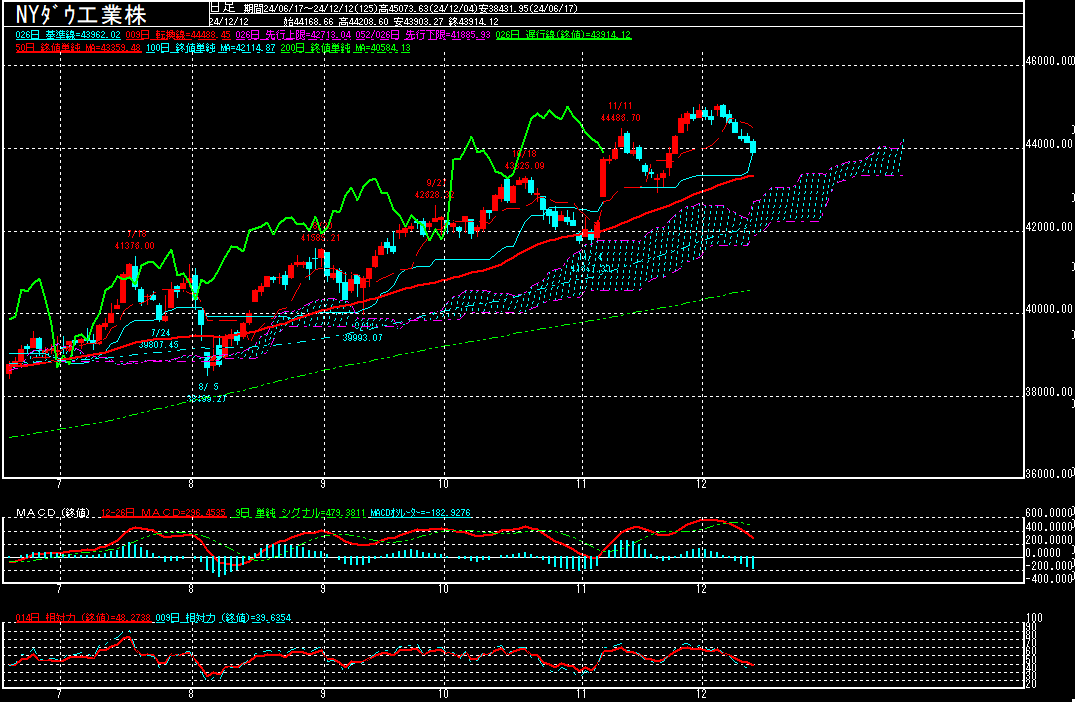Click the 8/5 low annotation date

[x=209, y=387]
